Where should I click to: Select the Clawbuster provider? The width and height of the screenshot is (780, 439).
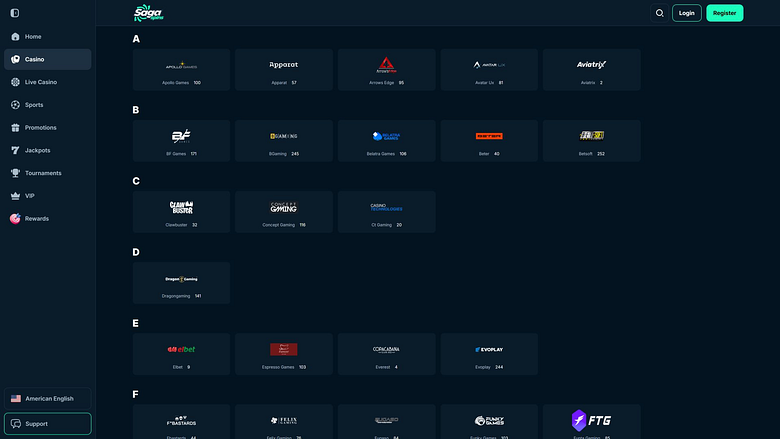click(x=181, y=212)
